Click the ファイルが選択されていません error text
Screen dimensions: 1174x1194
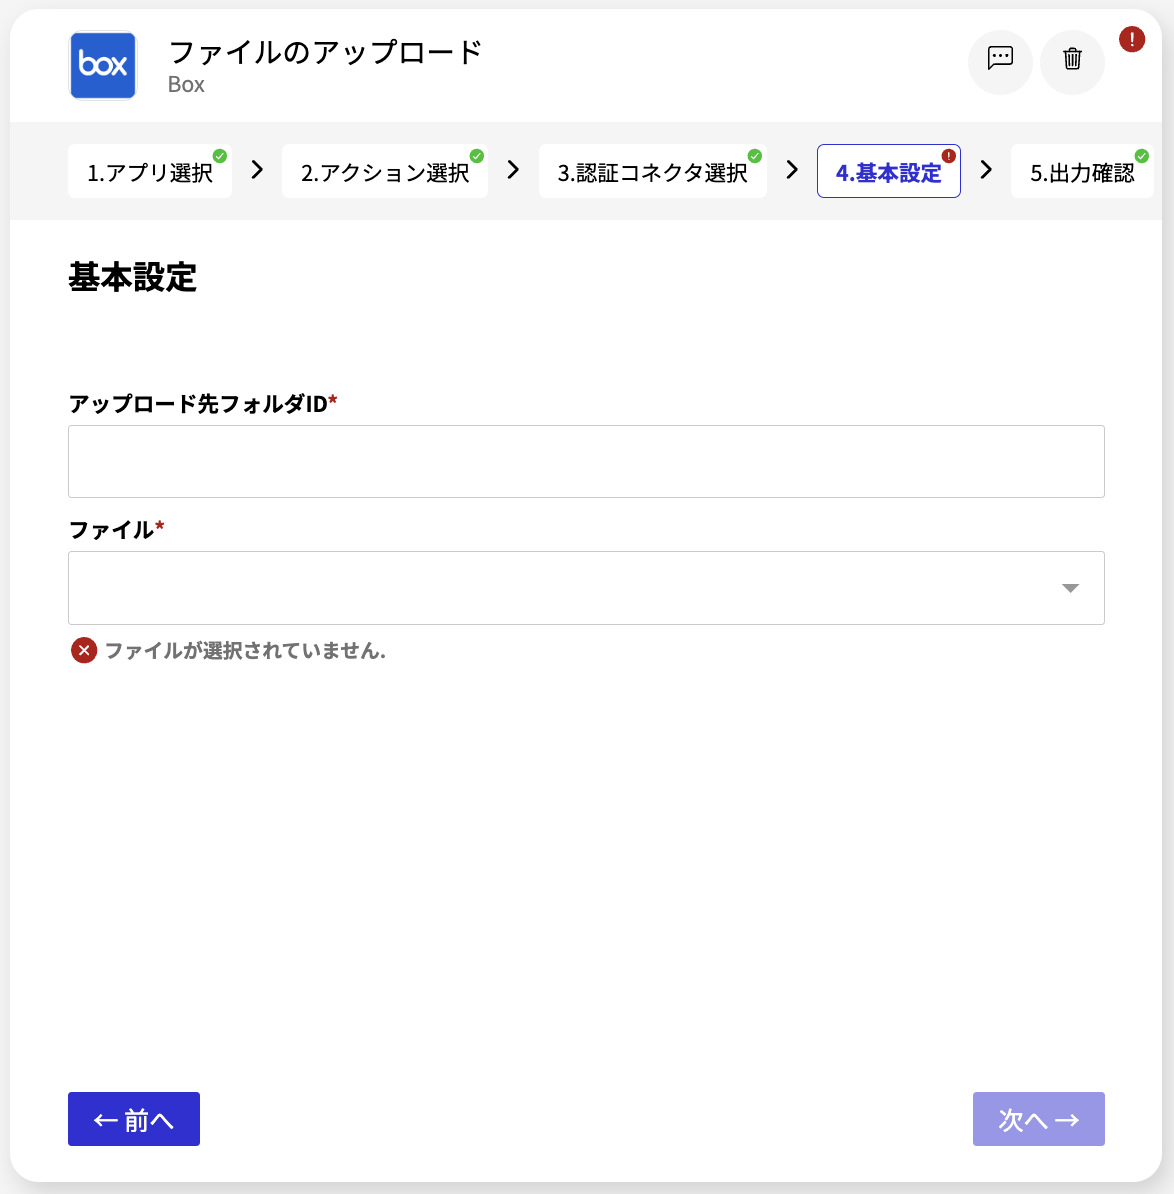[x=245, y=650]
